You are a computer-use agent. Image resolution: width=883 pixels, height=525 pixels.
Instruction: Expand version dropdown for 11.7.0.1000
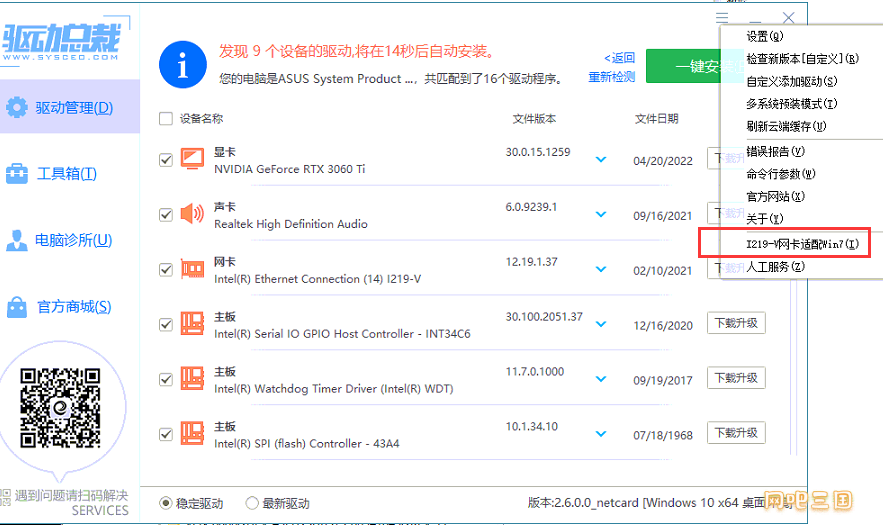pyautogui.click(x=601, y=379)
